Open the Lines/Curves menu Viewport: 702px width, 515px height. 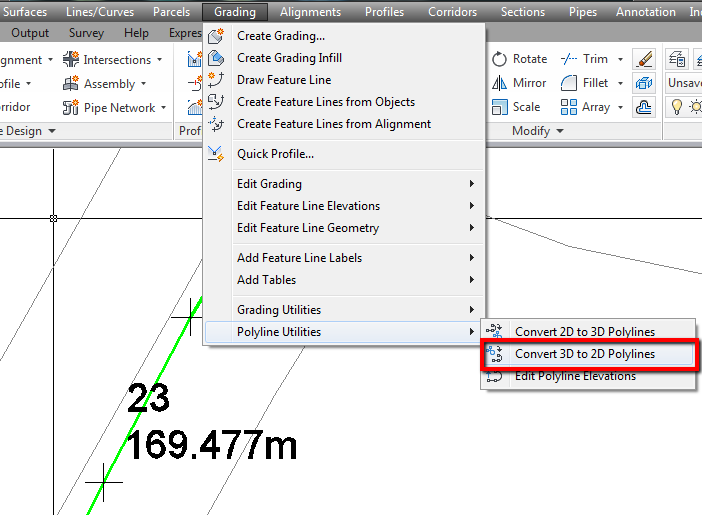tap(100, 12)
